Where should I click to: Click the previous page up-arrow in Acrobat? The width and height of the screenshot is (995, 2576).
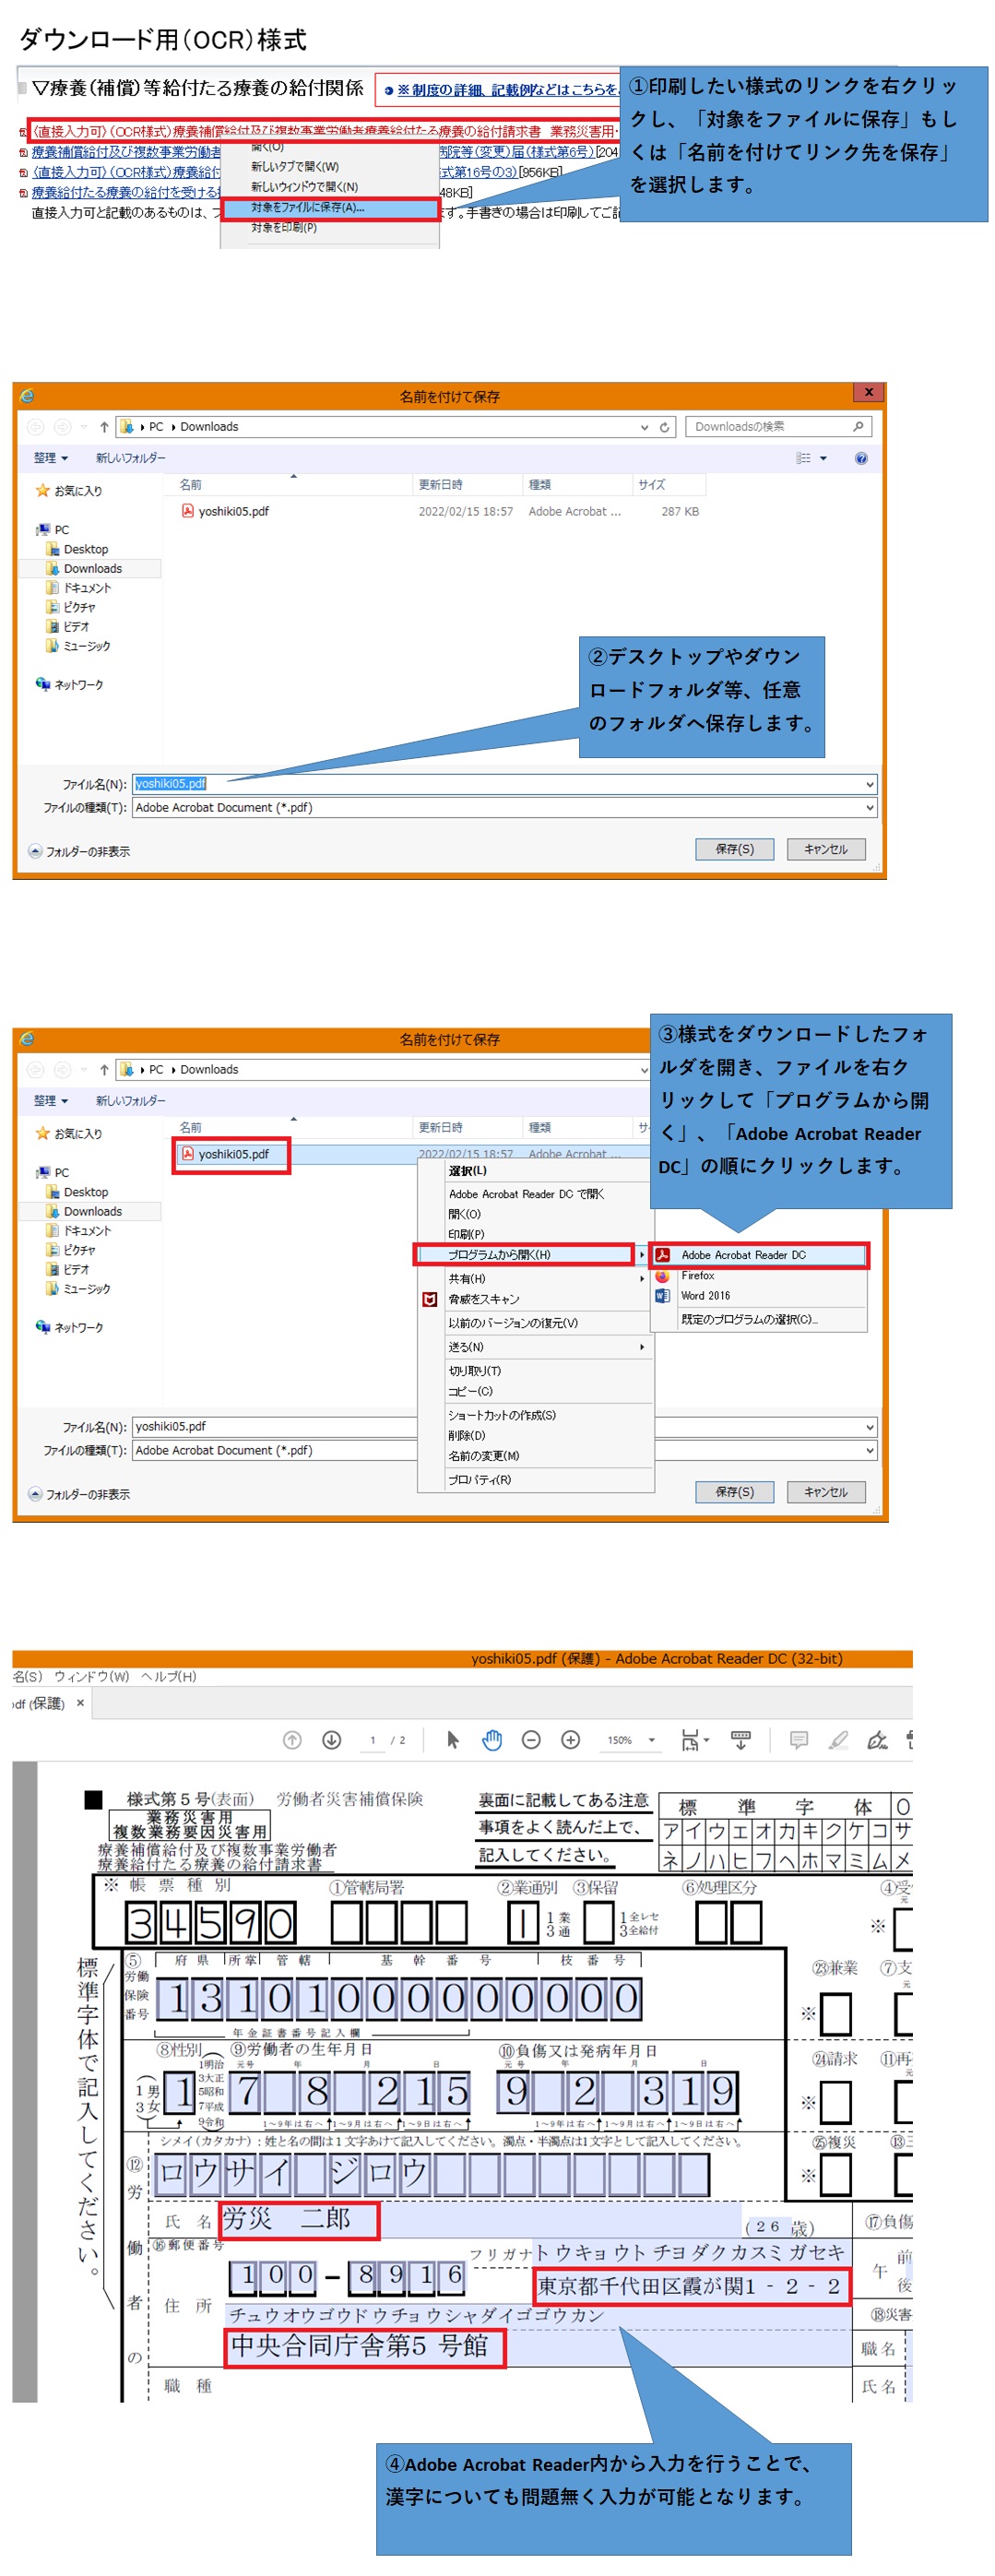point(292,1740)
